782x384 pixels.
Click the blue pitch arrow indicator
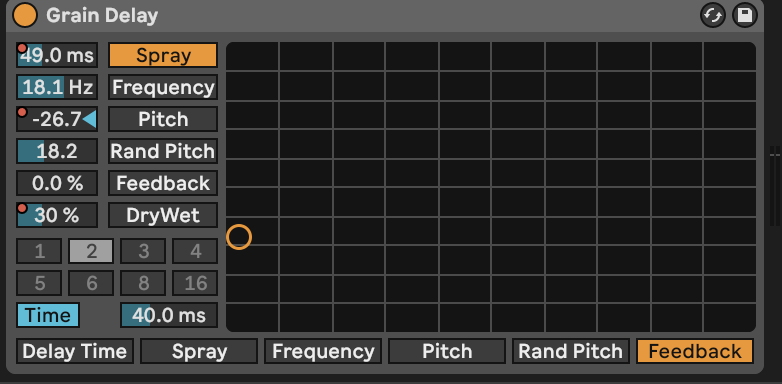click(89, 120)
